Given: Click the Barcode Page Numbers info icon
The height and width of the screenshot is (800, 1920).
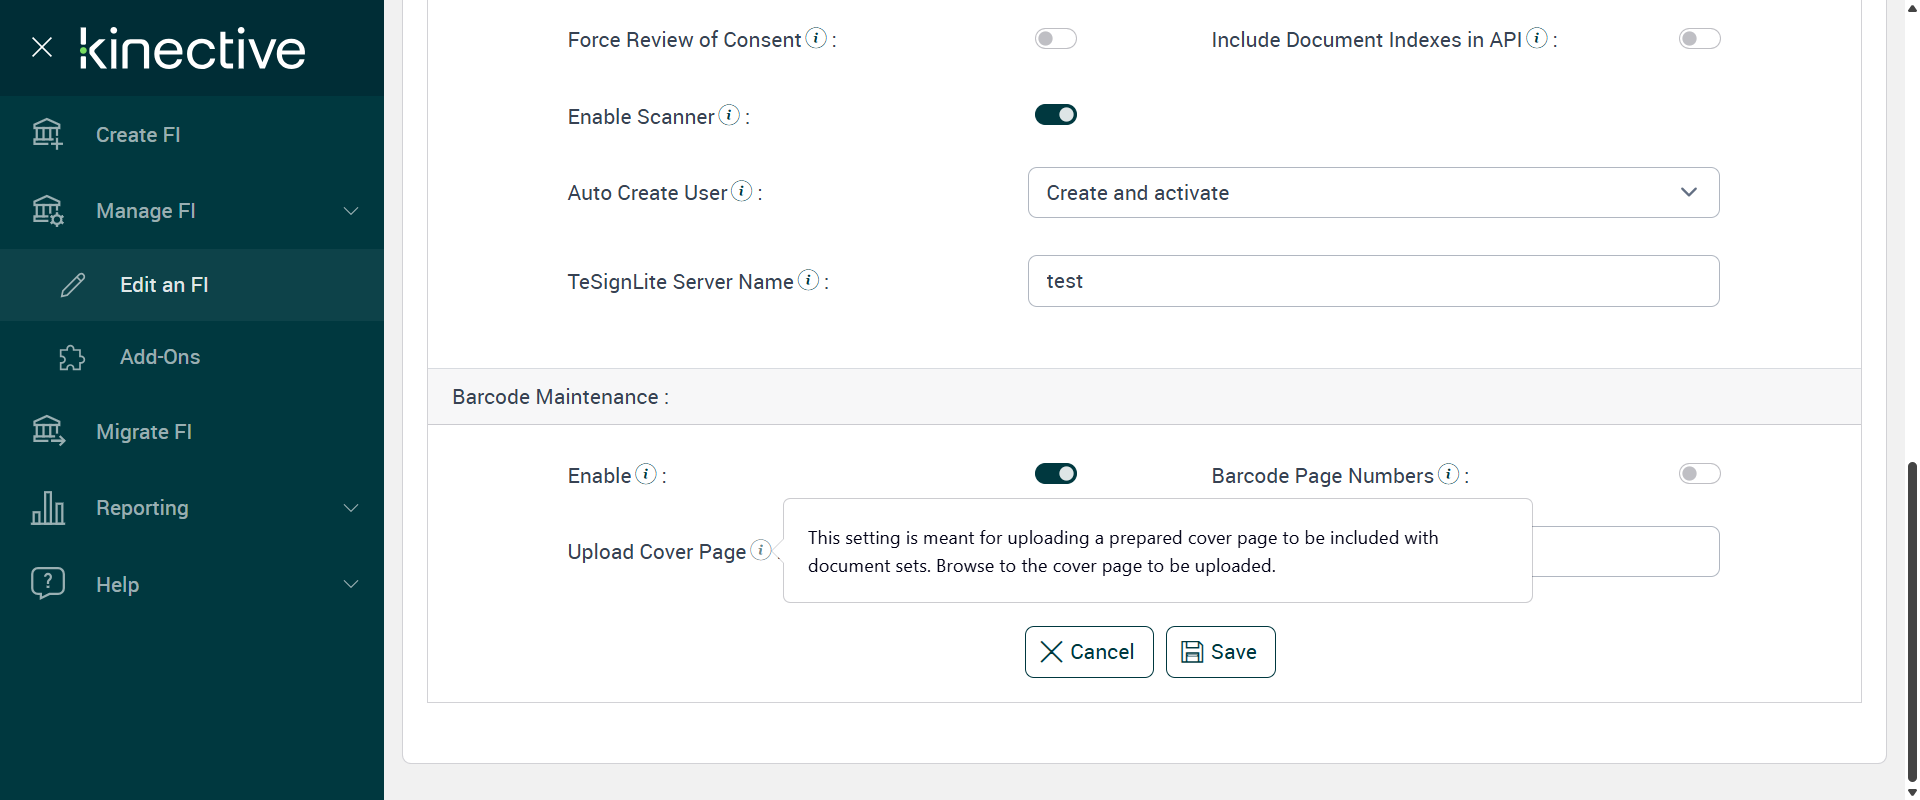Looking at the screenshot, I should 1448,474.
